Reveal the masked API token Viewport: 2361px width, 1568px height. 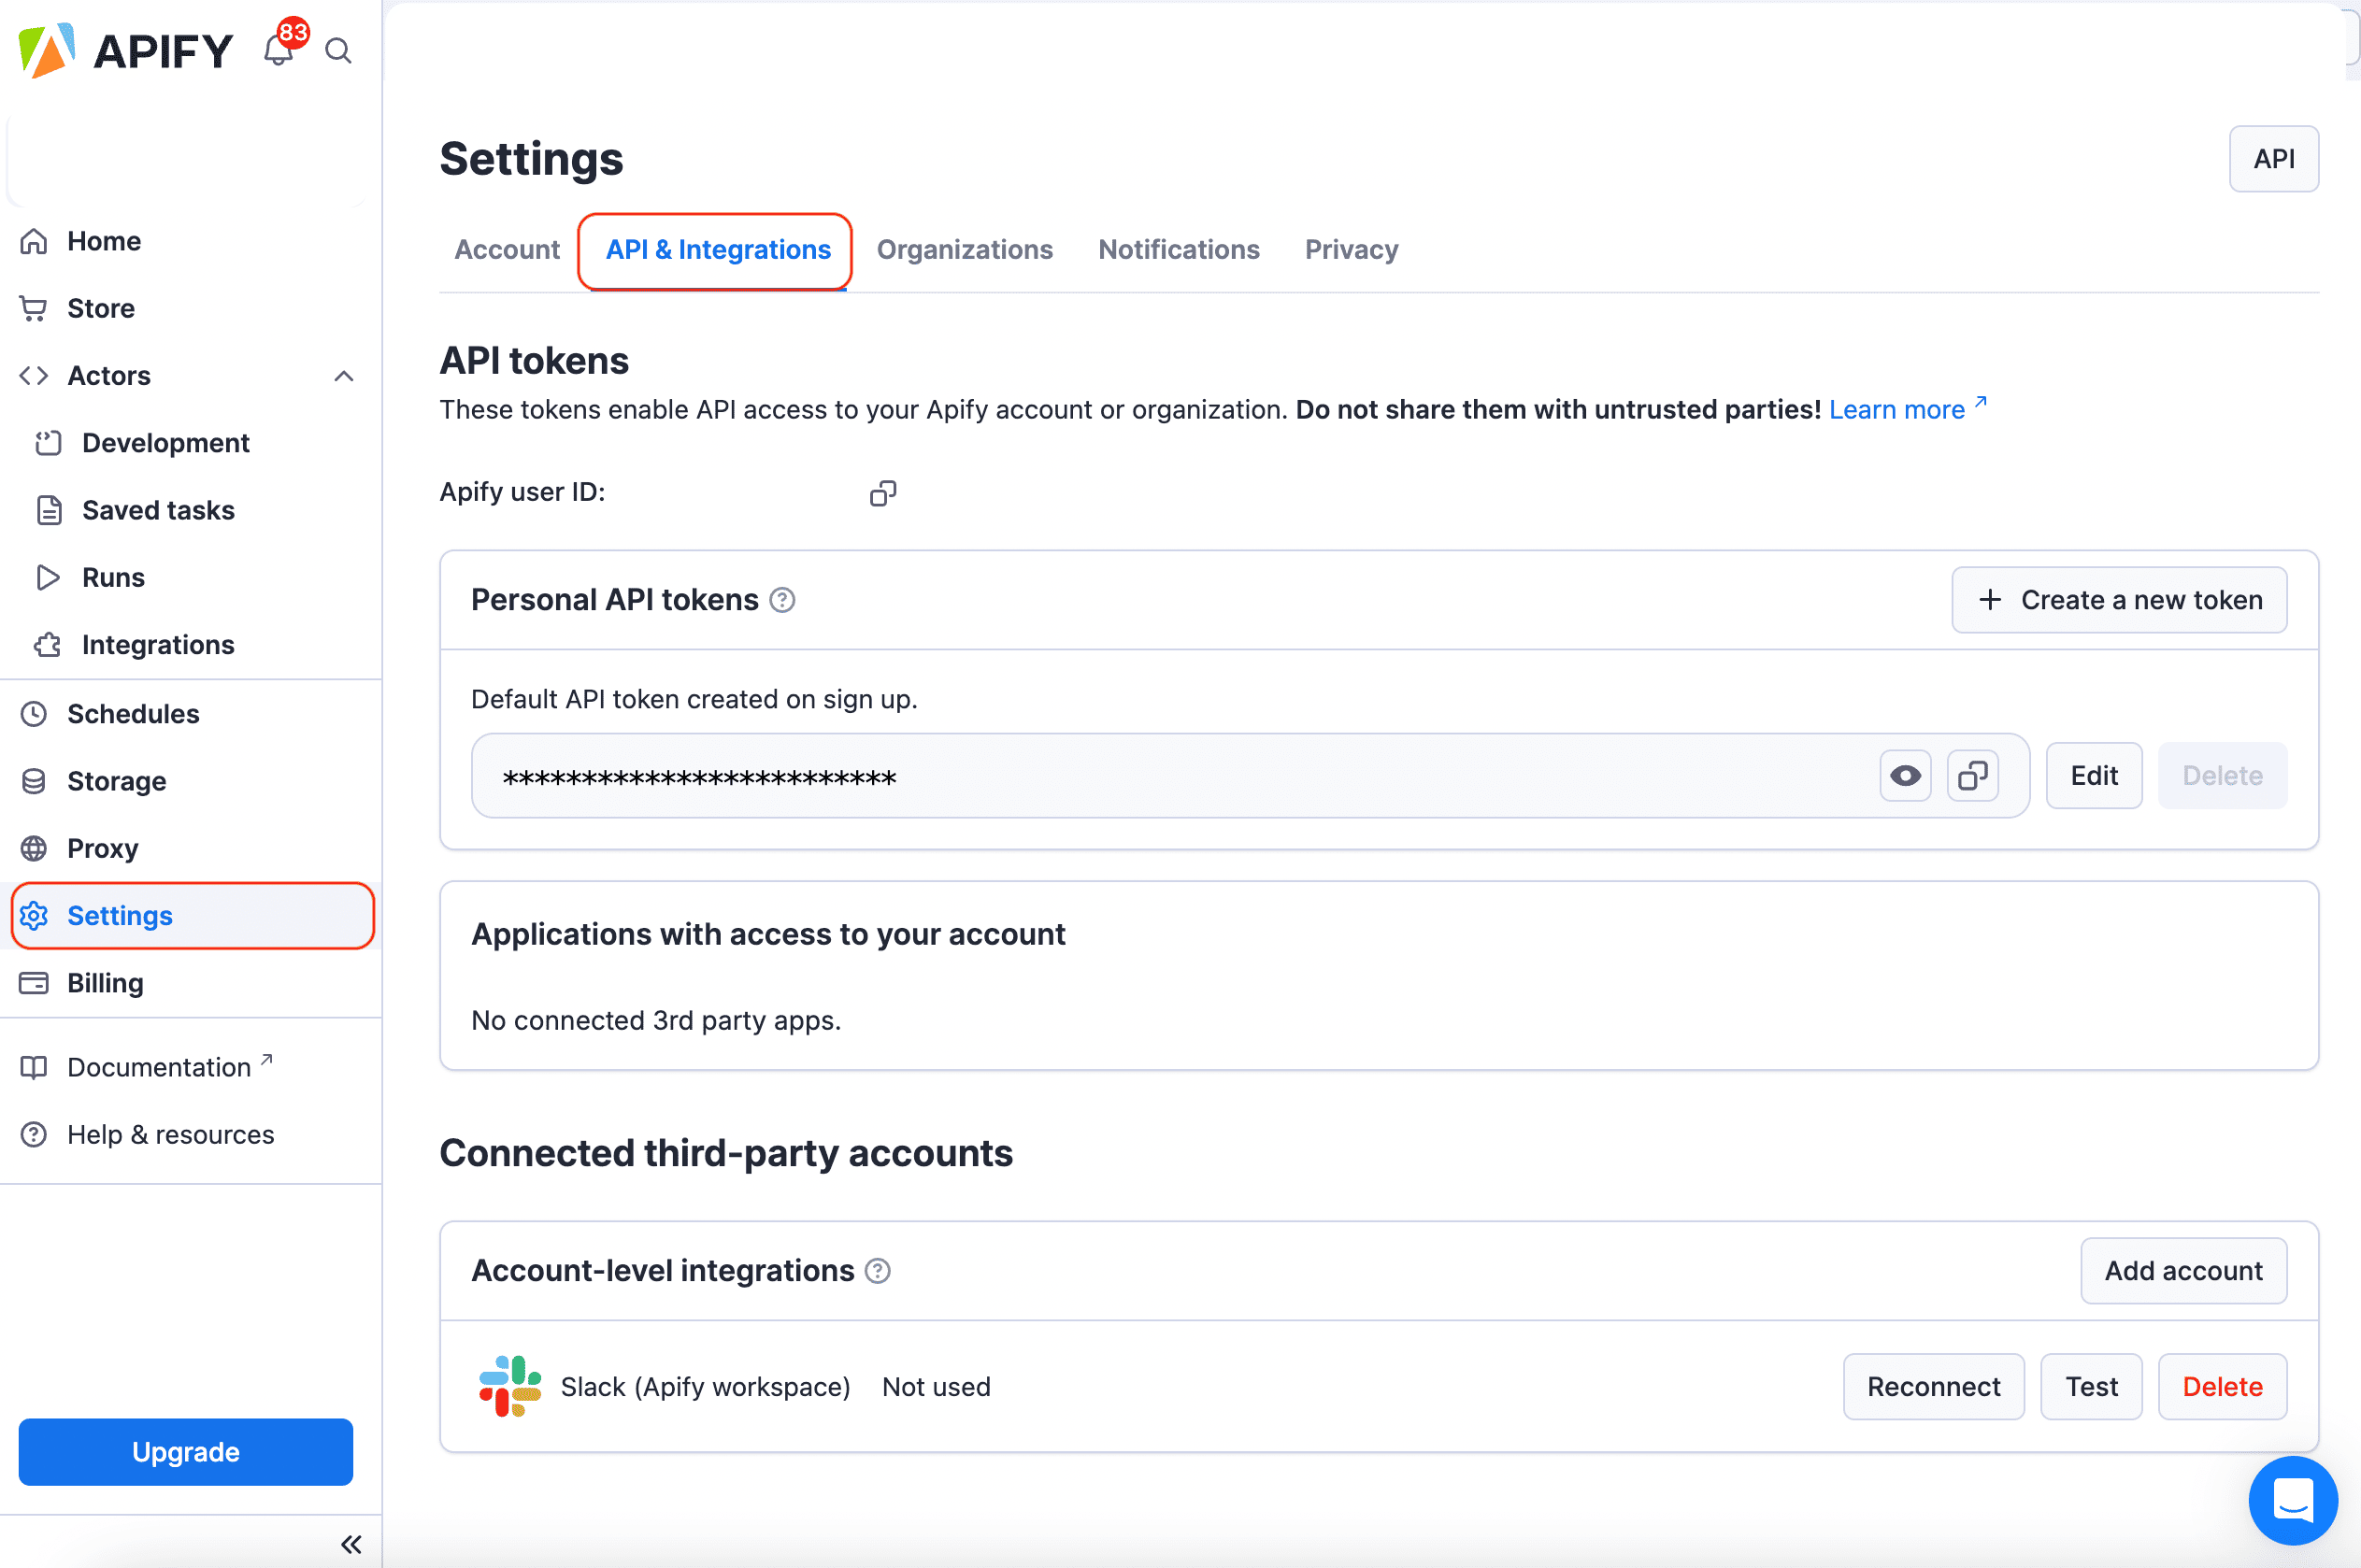click(1904, 775)
